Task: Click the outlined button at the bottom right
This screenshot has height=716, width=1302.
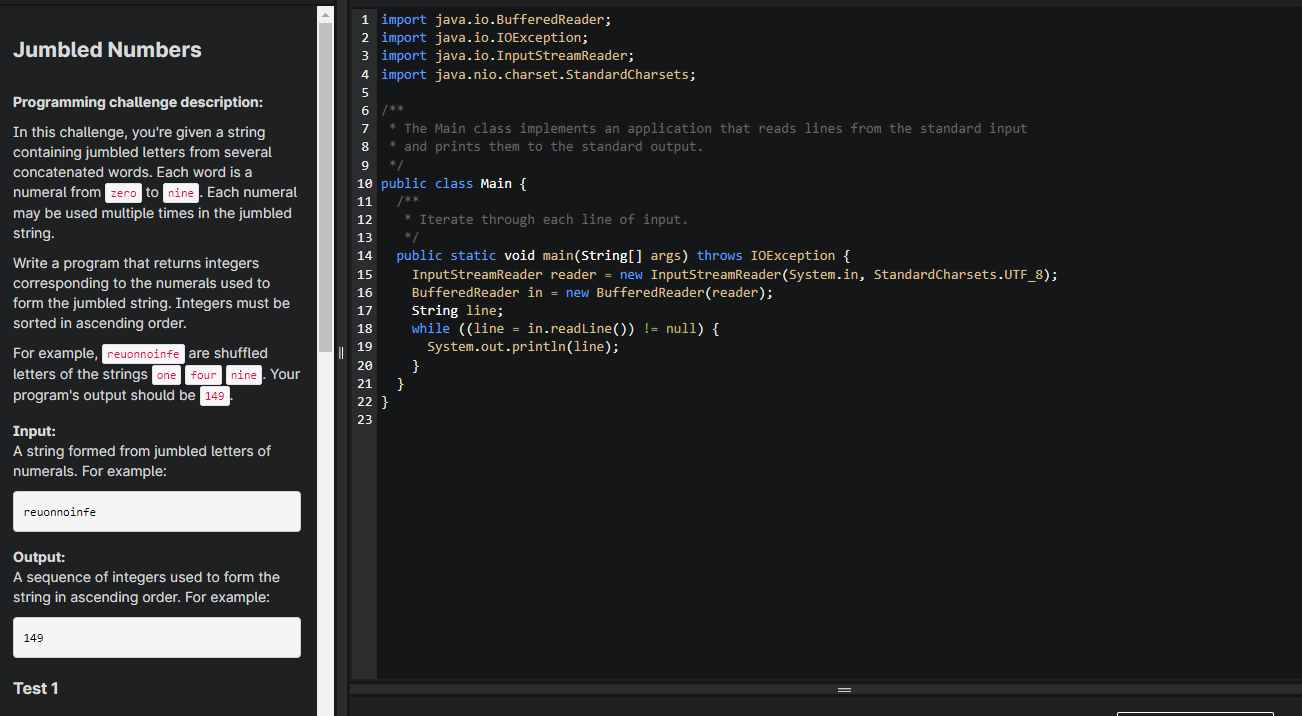Action: pyautogui.click(x=1195, y=713)
